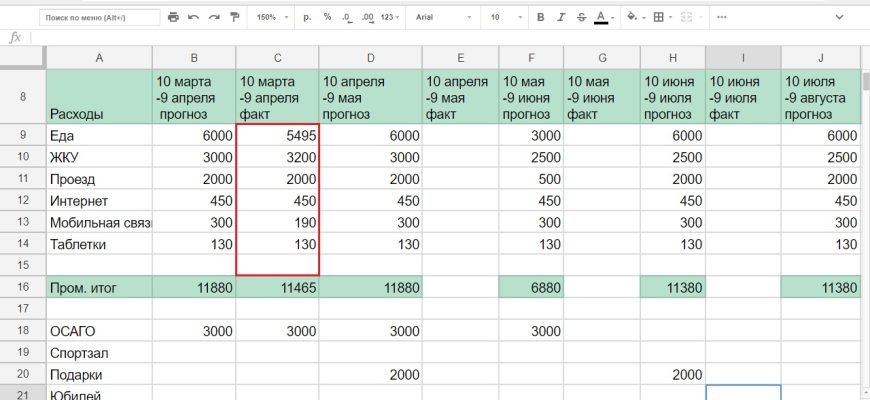Open the borders picker
This screenshot has height=400, width=870.
(657, 18)
